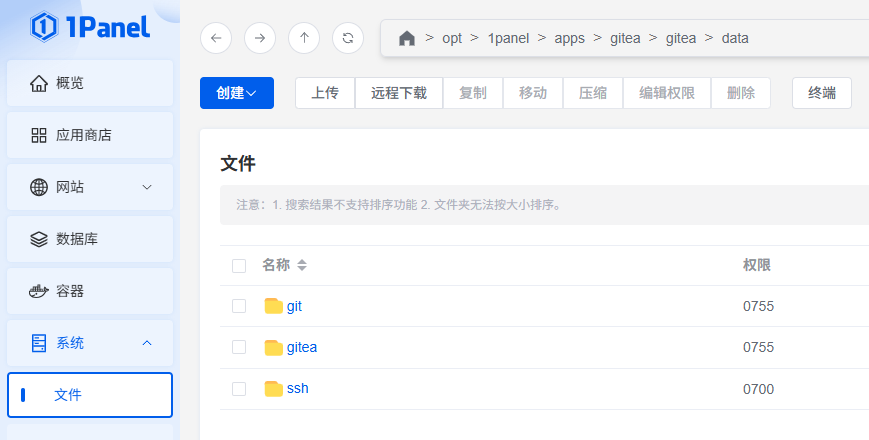Click the 1Panel logo
Viewport: 869px width, 440px height.
pos(90,27)
